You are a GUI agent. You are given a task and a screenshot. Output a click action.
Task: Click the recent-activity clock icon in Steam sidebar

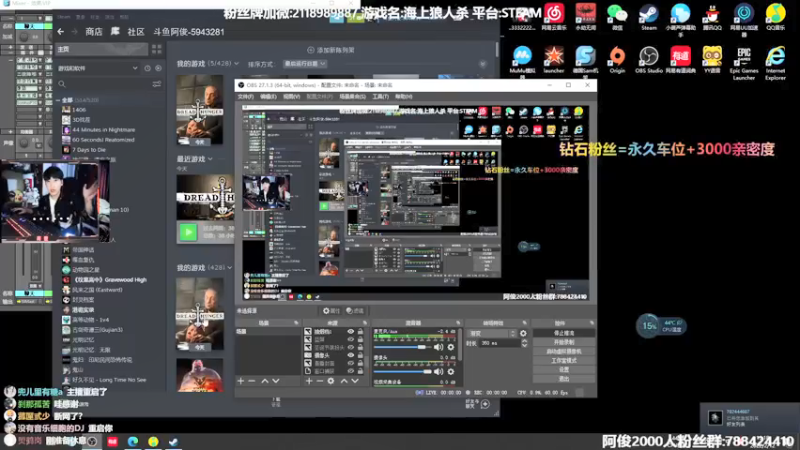coord(147,68)
